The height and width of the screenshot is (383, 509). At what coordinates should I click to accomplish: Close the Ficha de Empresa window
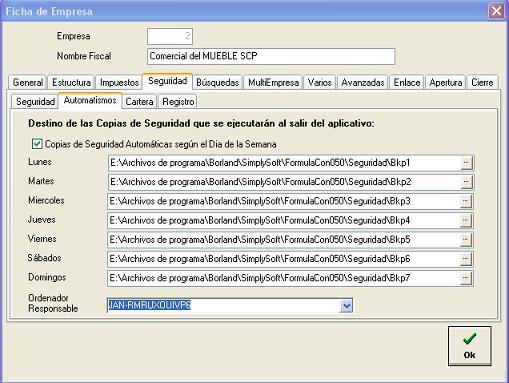tap(496, 11)
